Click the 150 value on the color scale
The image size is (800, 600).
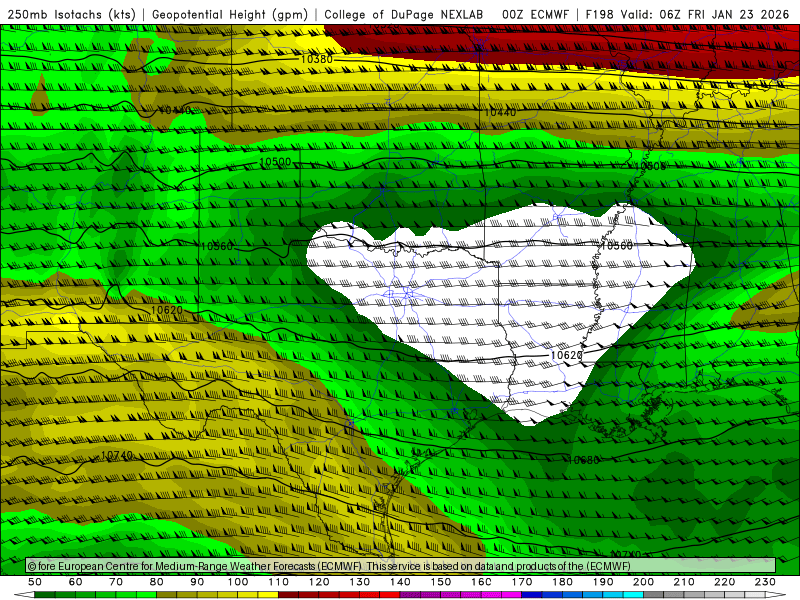[440, 582]
